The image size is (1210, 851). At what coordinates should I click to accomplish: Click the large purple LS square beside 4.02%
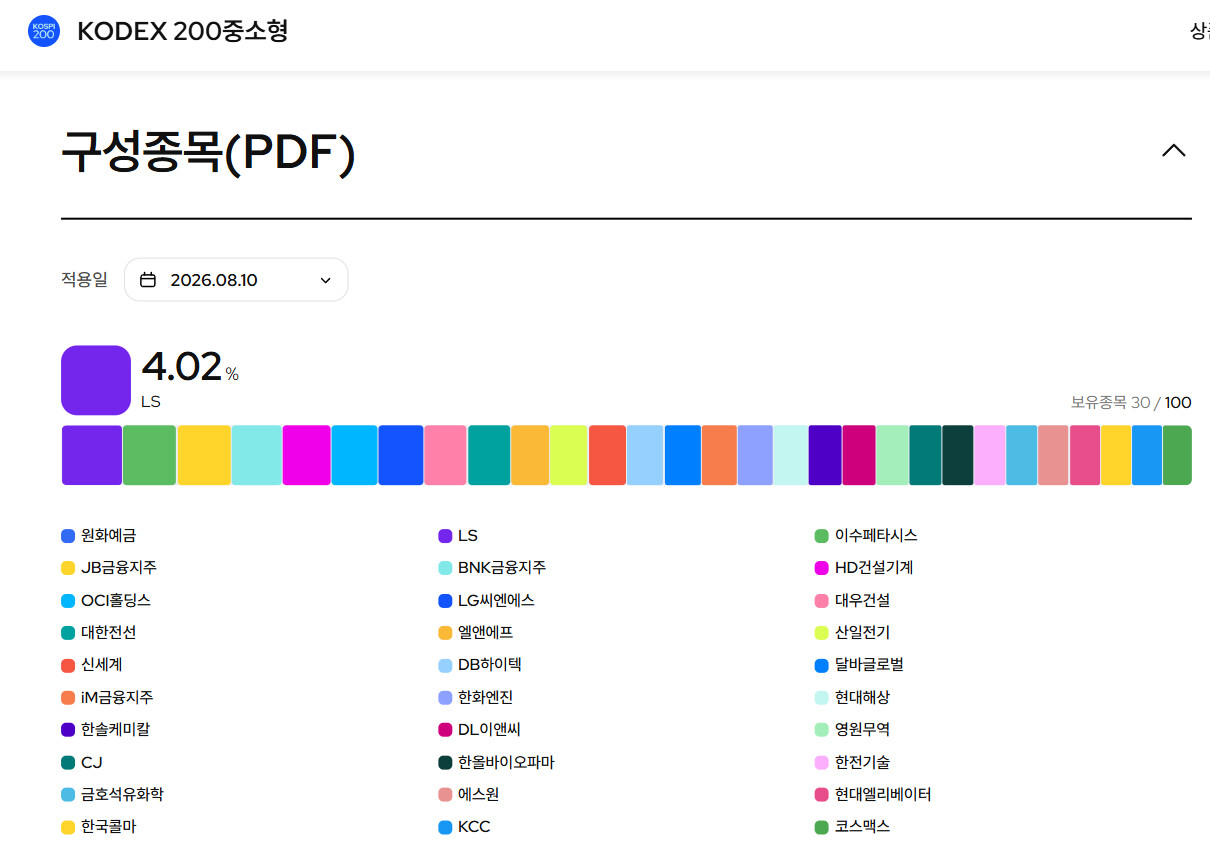click(x=96, y=380)
